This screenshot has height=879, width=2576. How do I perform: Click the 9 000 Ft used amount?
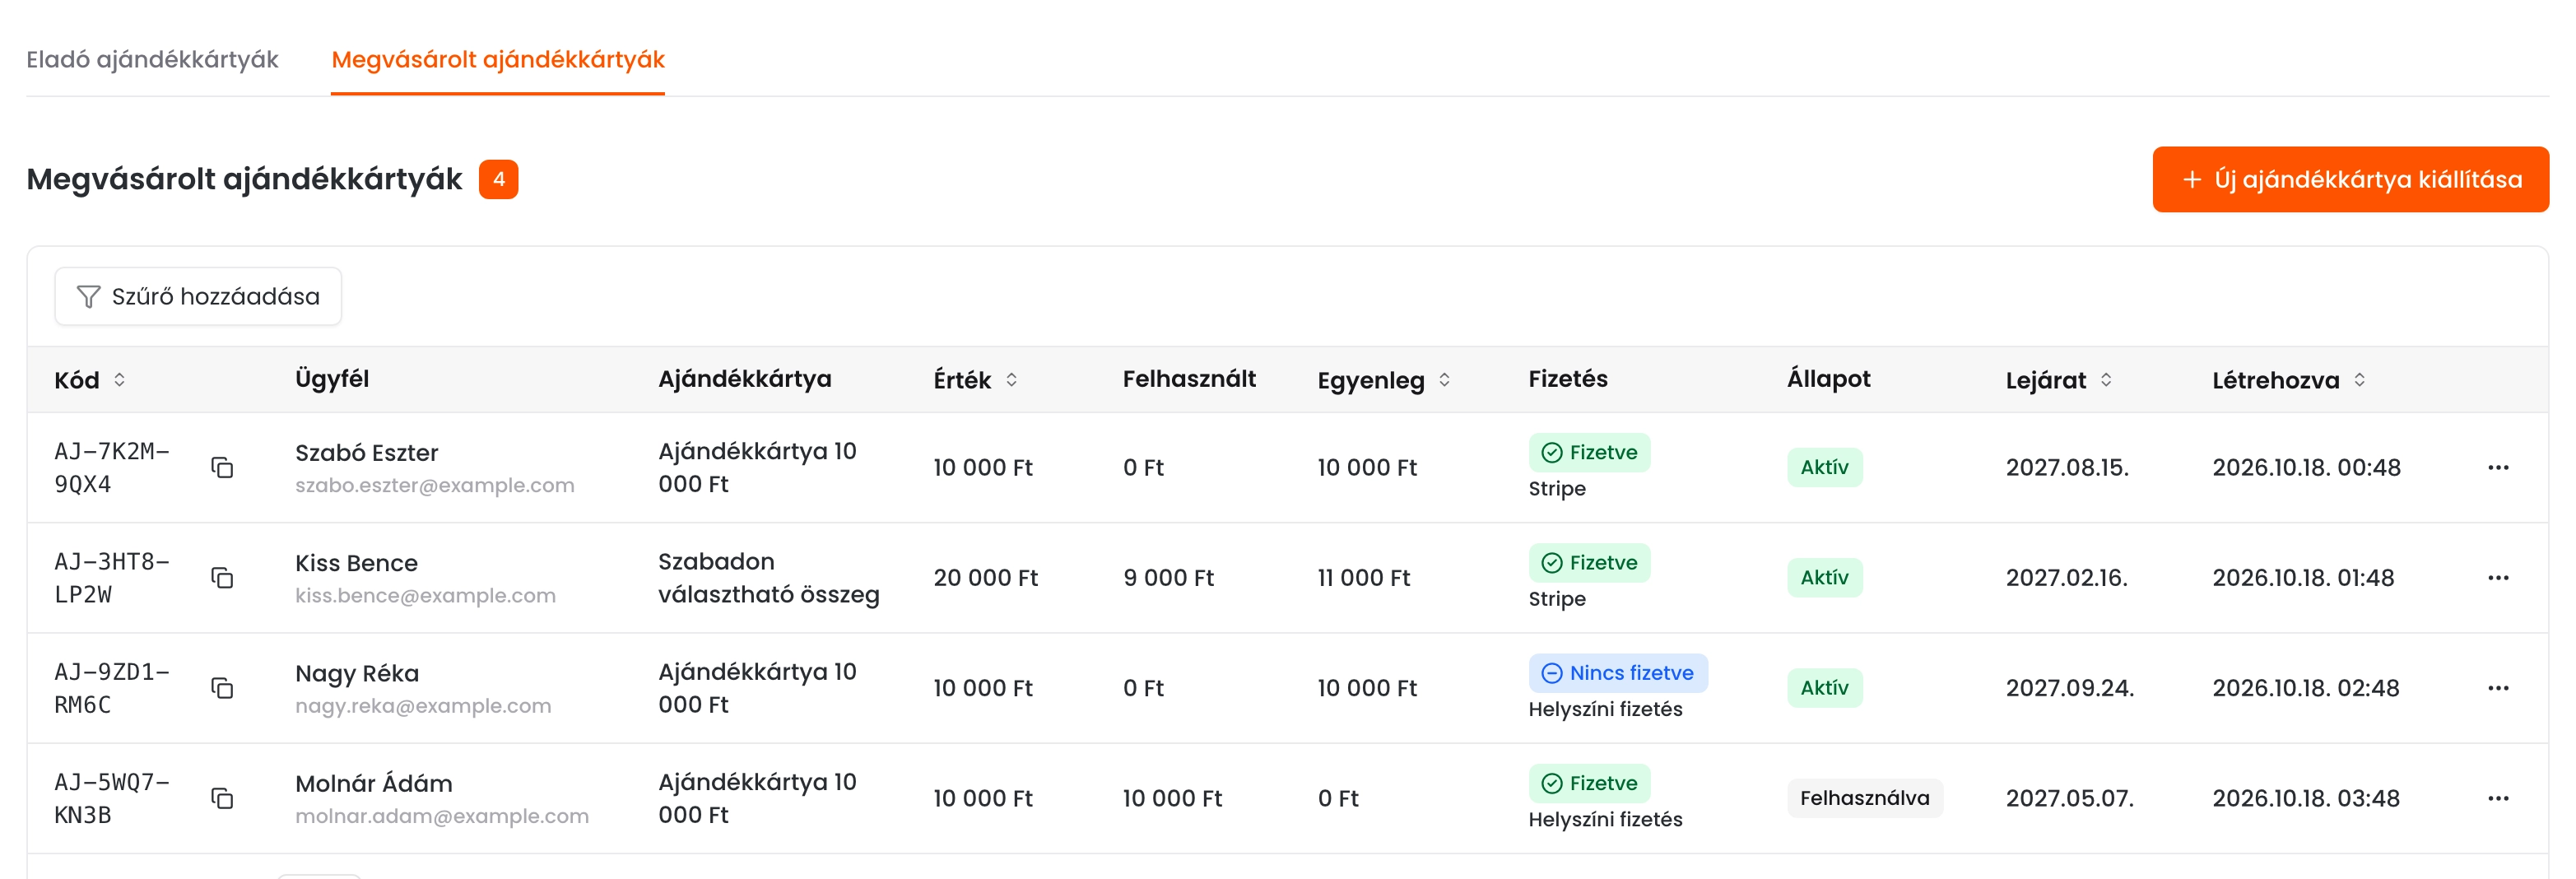[1168, 578]
